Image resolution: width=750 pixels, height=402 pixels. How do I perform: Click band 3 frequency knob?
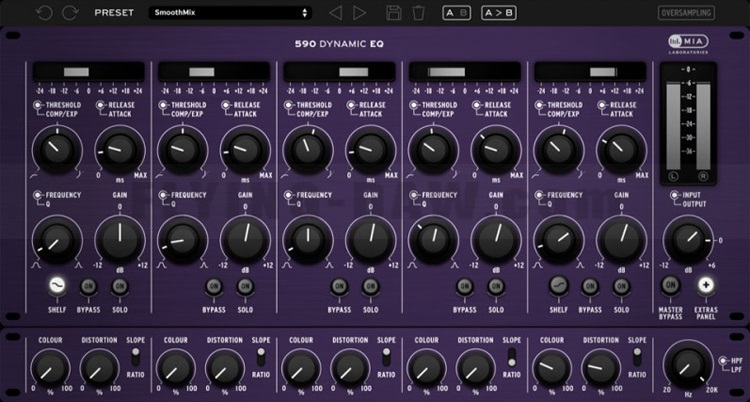point(308,239)
